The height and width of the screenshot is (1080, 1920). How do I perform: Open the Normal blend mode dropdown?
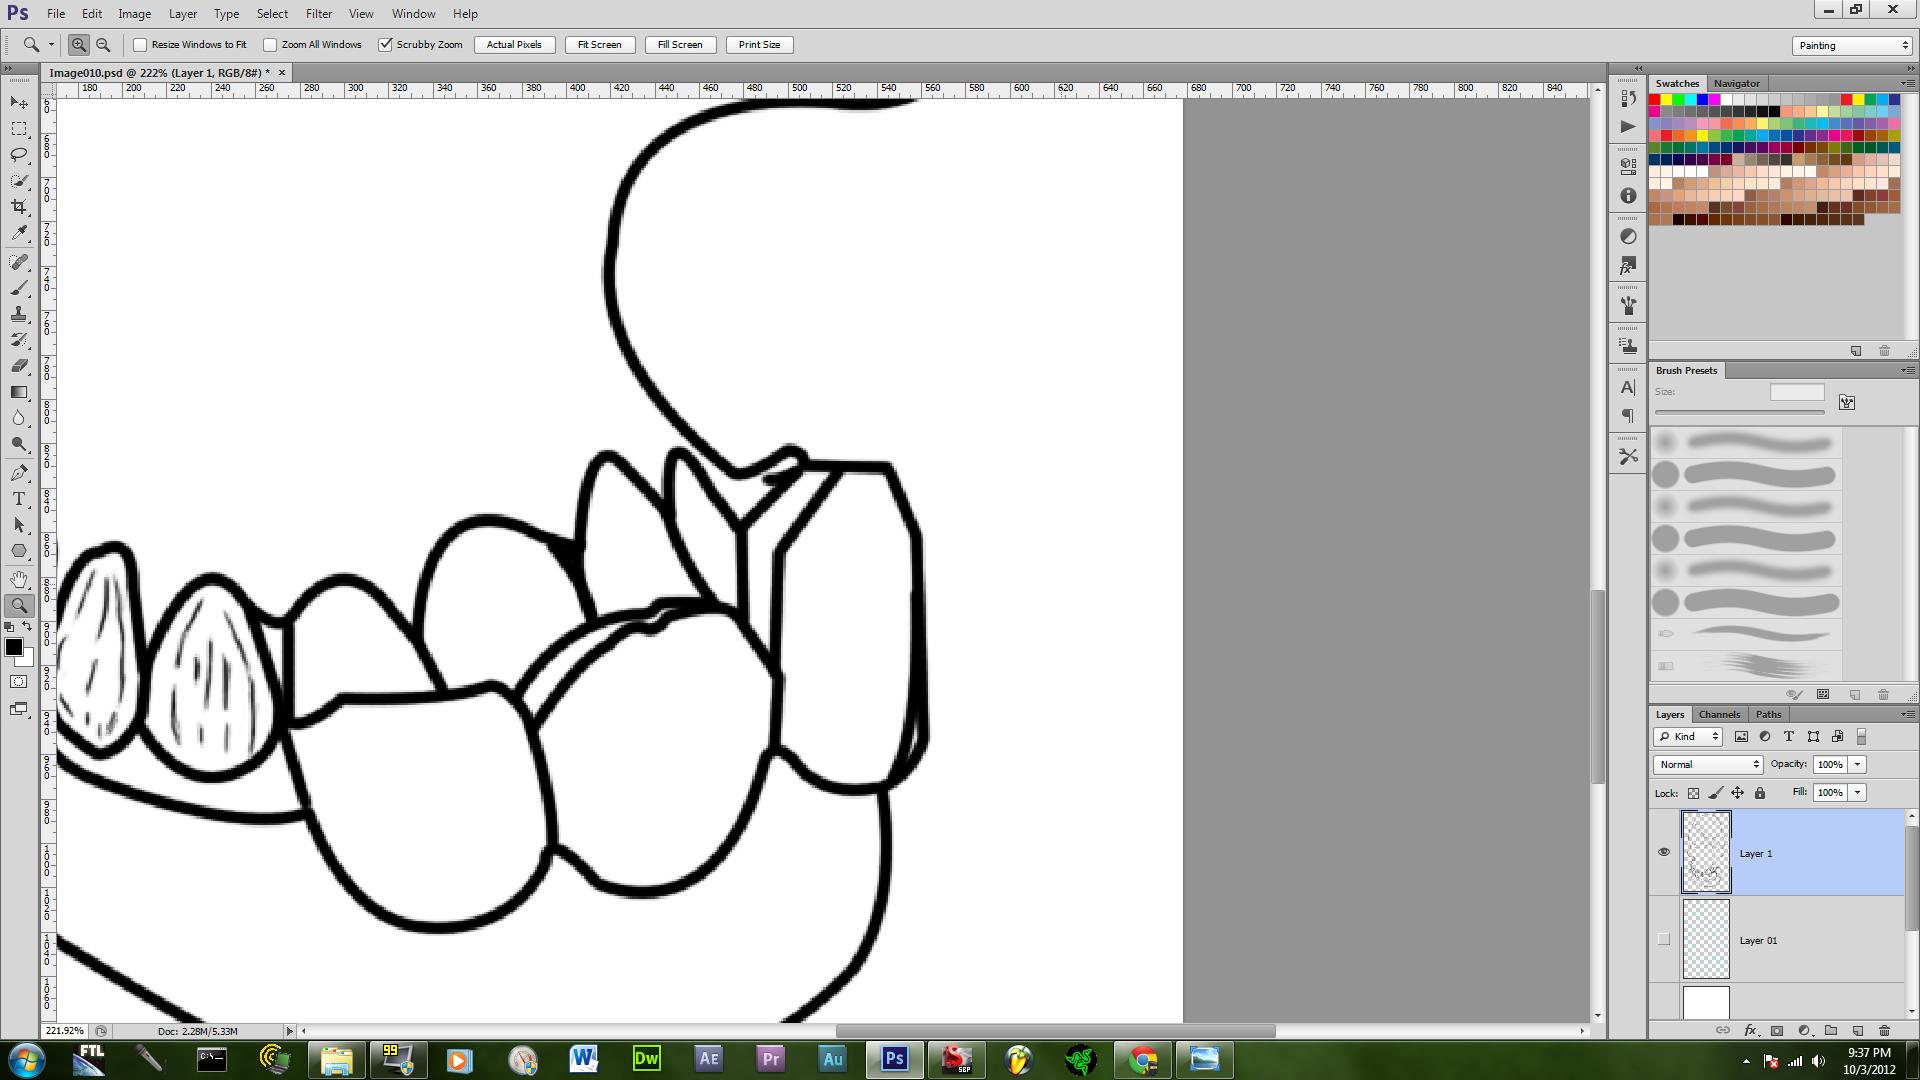(1707, 764)
